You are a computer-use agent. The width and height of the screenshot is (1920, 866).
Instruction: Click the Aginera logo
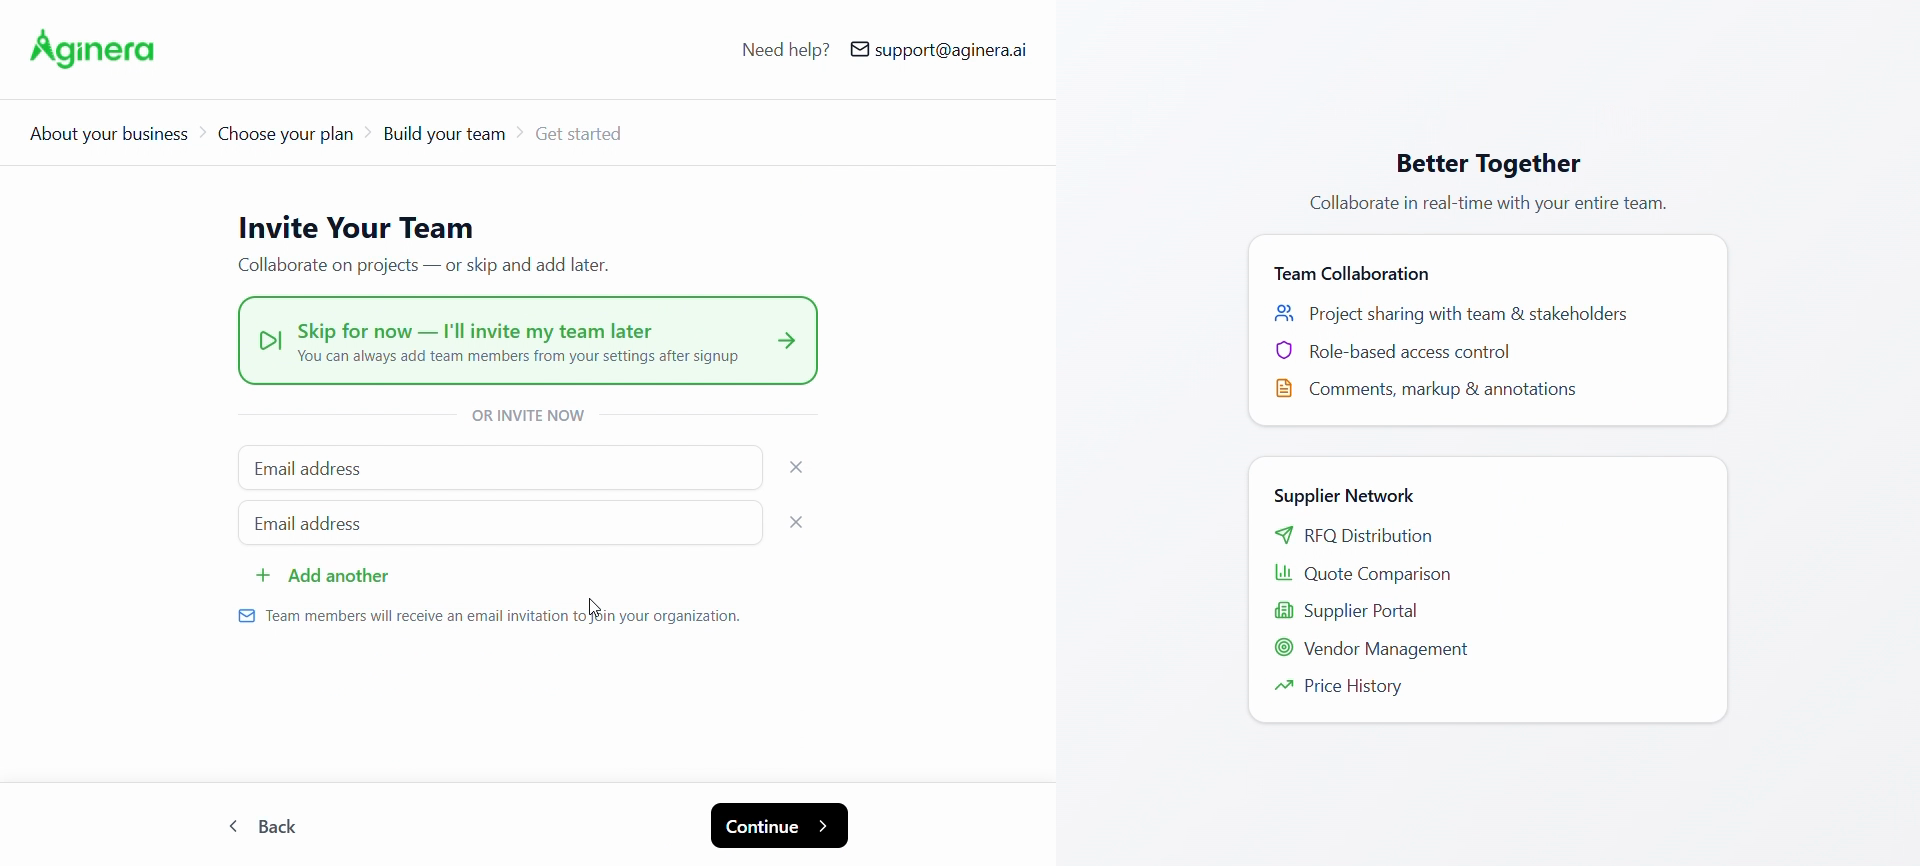(92, 49)
